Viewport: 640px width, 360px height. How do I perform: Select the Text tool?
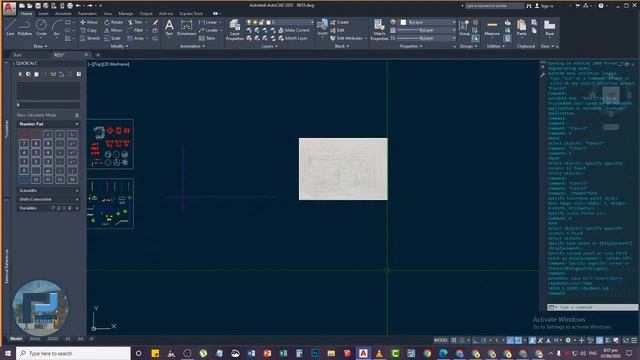pyautogui.click(x=169, y=28)
